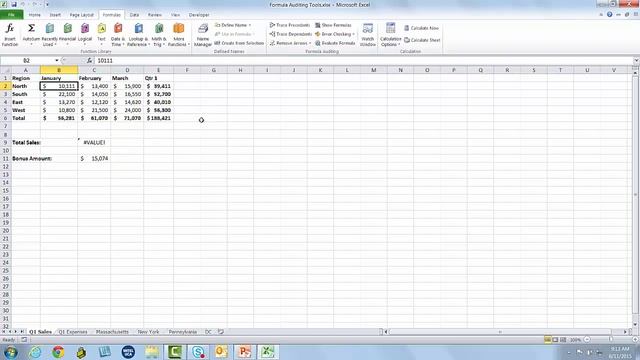640x360 pixels.
Task: Click Calculate Sheet
Action: 422,40
